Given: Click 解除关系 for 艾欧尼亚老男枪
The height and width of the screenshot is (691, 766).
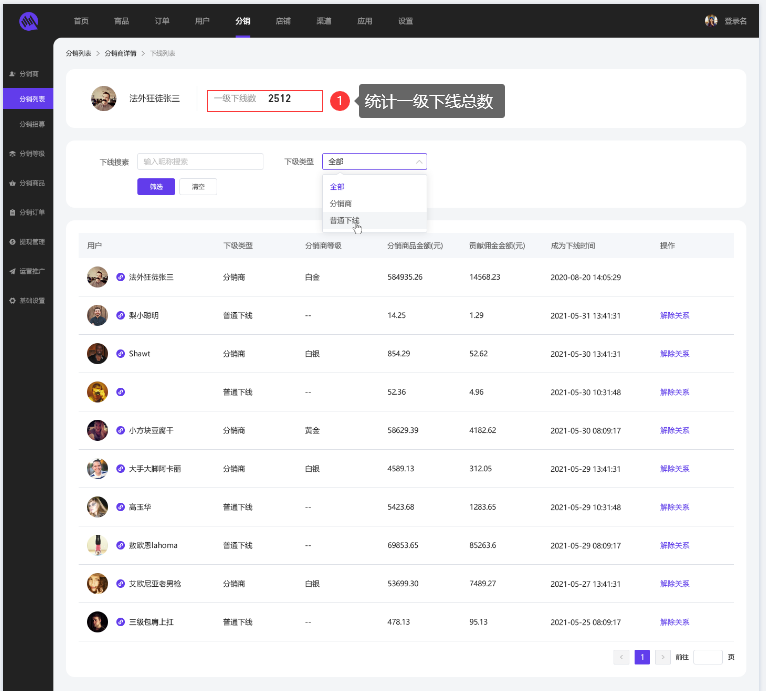Looking at the screenshot, I should coord(674,583).
